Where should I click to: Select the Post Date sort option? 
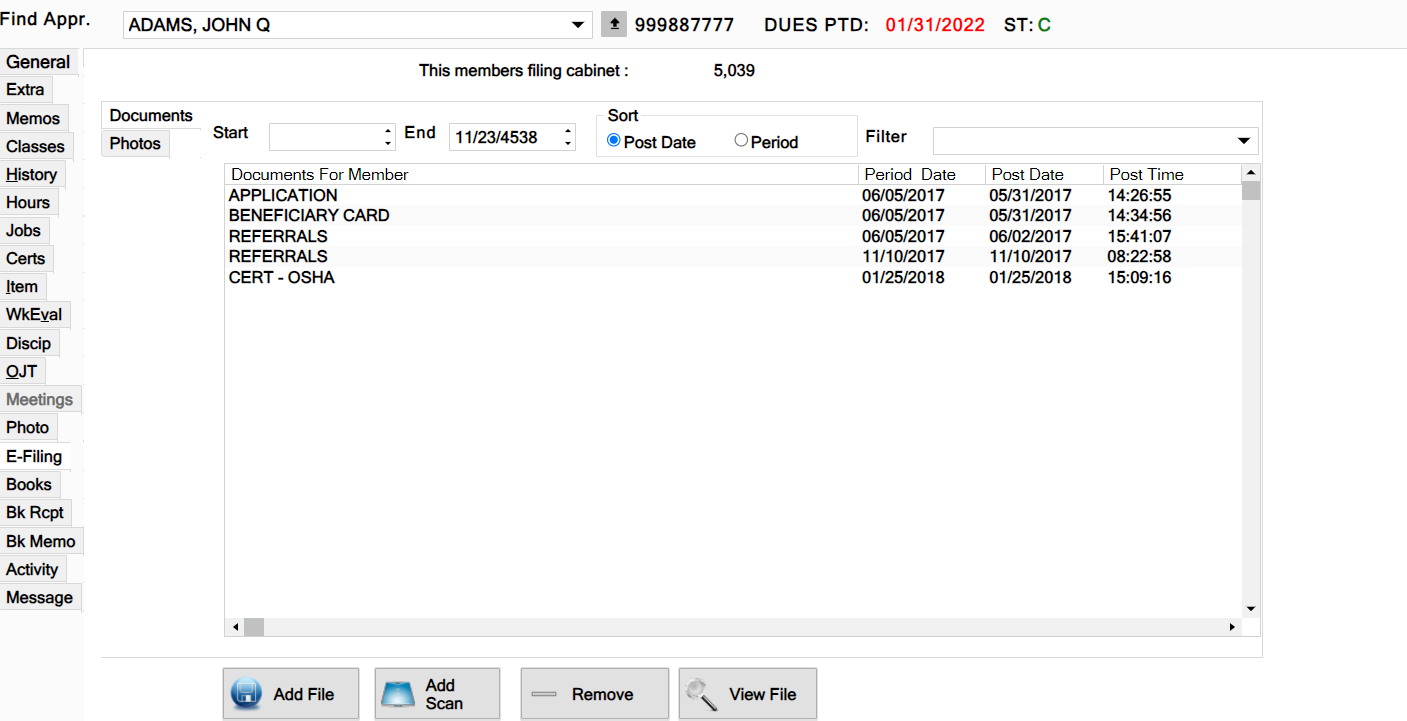pyautogui.click(x=614, y=141)
